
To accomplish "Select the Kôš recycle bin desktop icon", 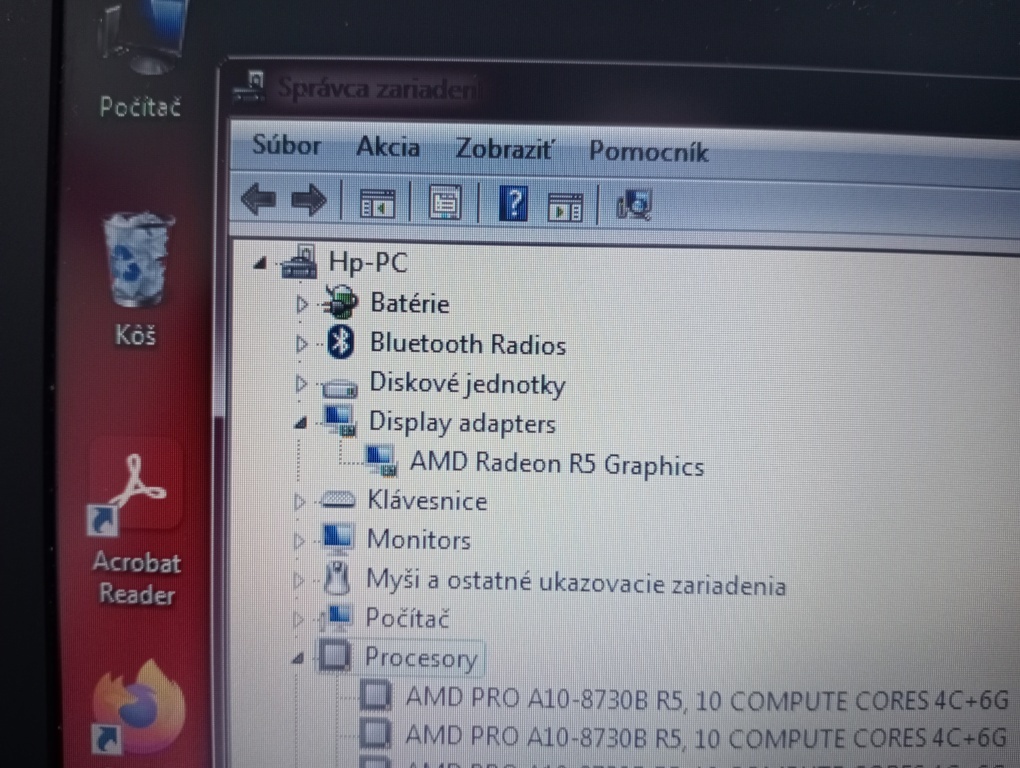I will tap(137, 278).
